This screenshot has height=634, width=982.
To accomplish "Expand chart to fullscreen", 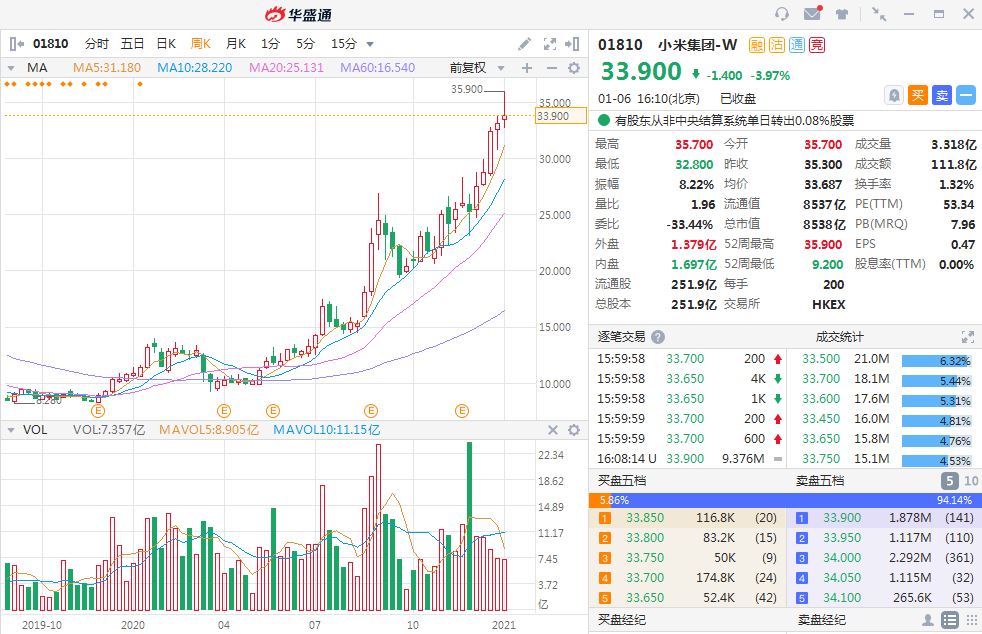I will click(x=550, y=44).
